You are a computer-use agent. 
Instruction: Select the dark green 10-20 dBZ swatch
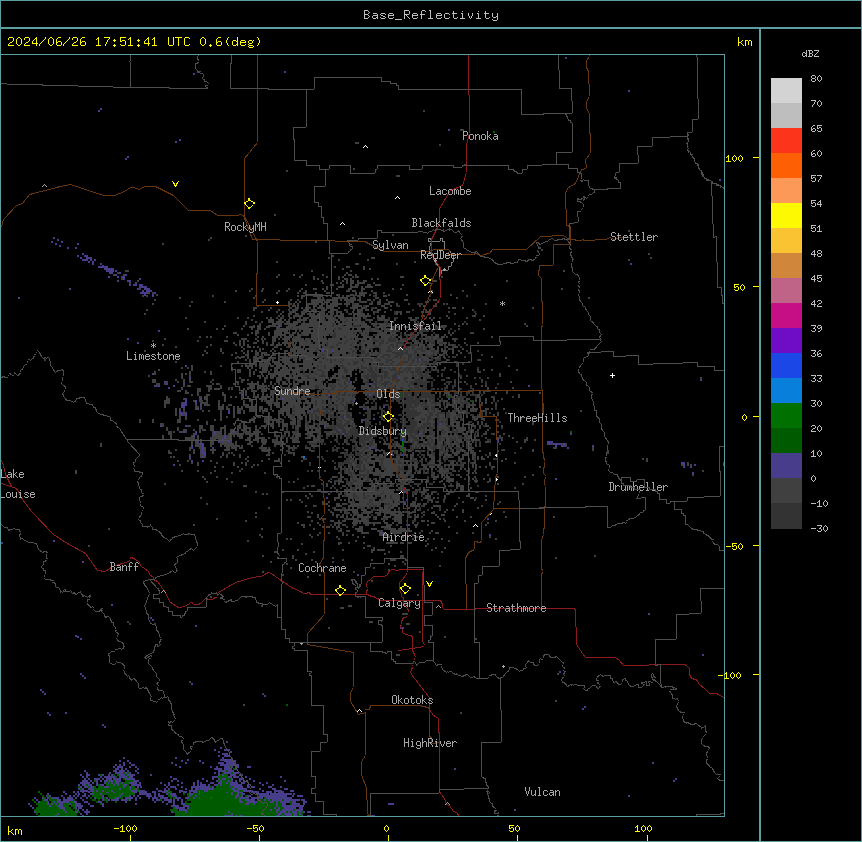[x=786, y=441]
